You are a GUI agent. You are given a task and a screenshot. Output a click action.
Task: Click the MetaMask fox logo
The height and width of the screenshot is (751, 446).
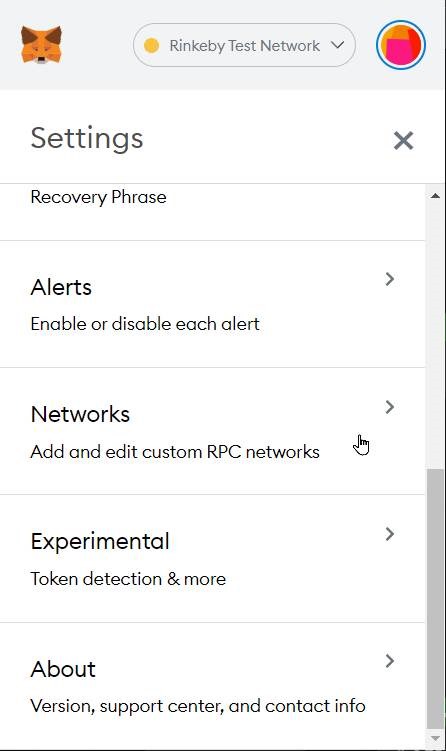(42, 45)
